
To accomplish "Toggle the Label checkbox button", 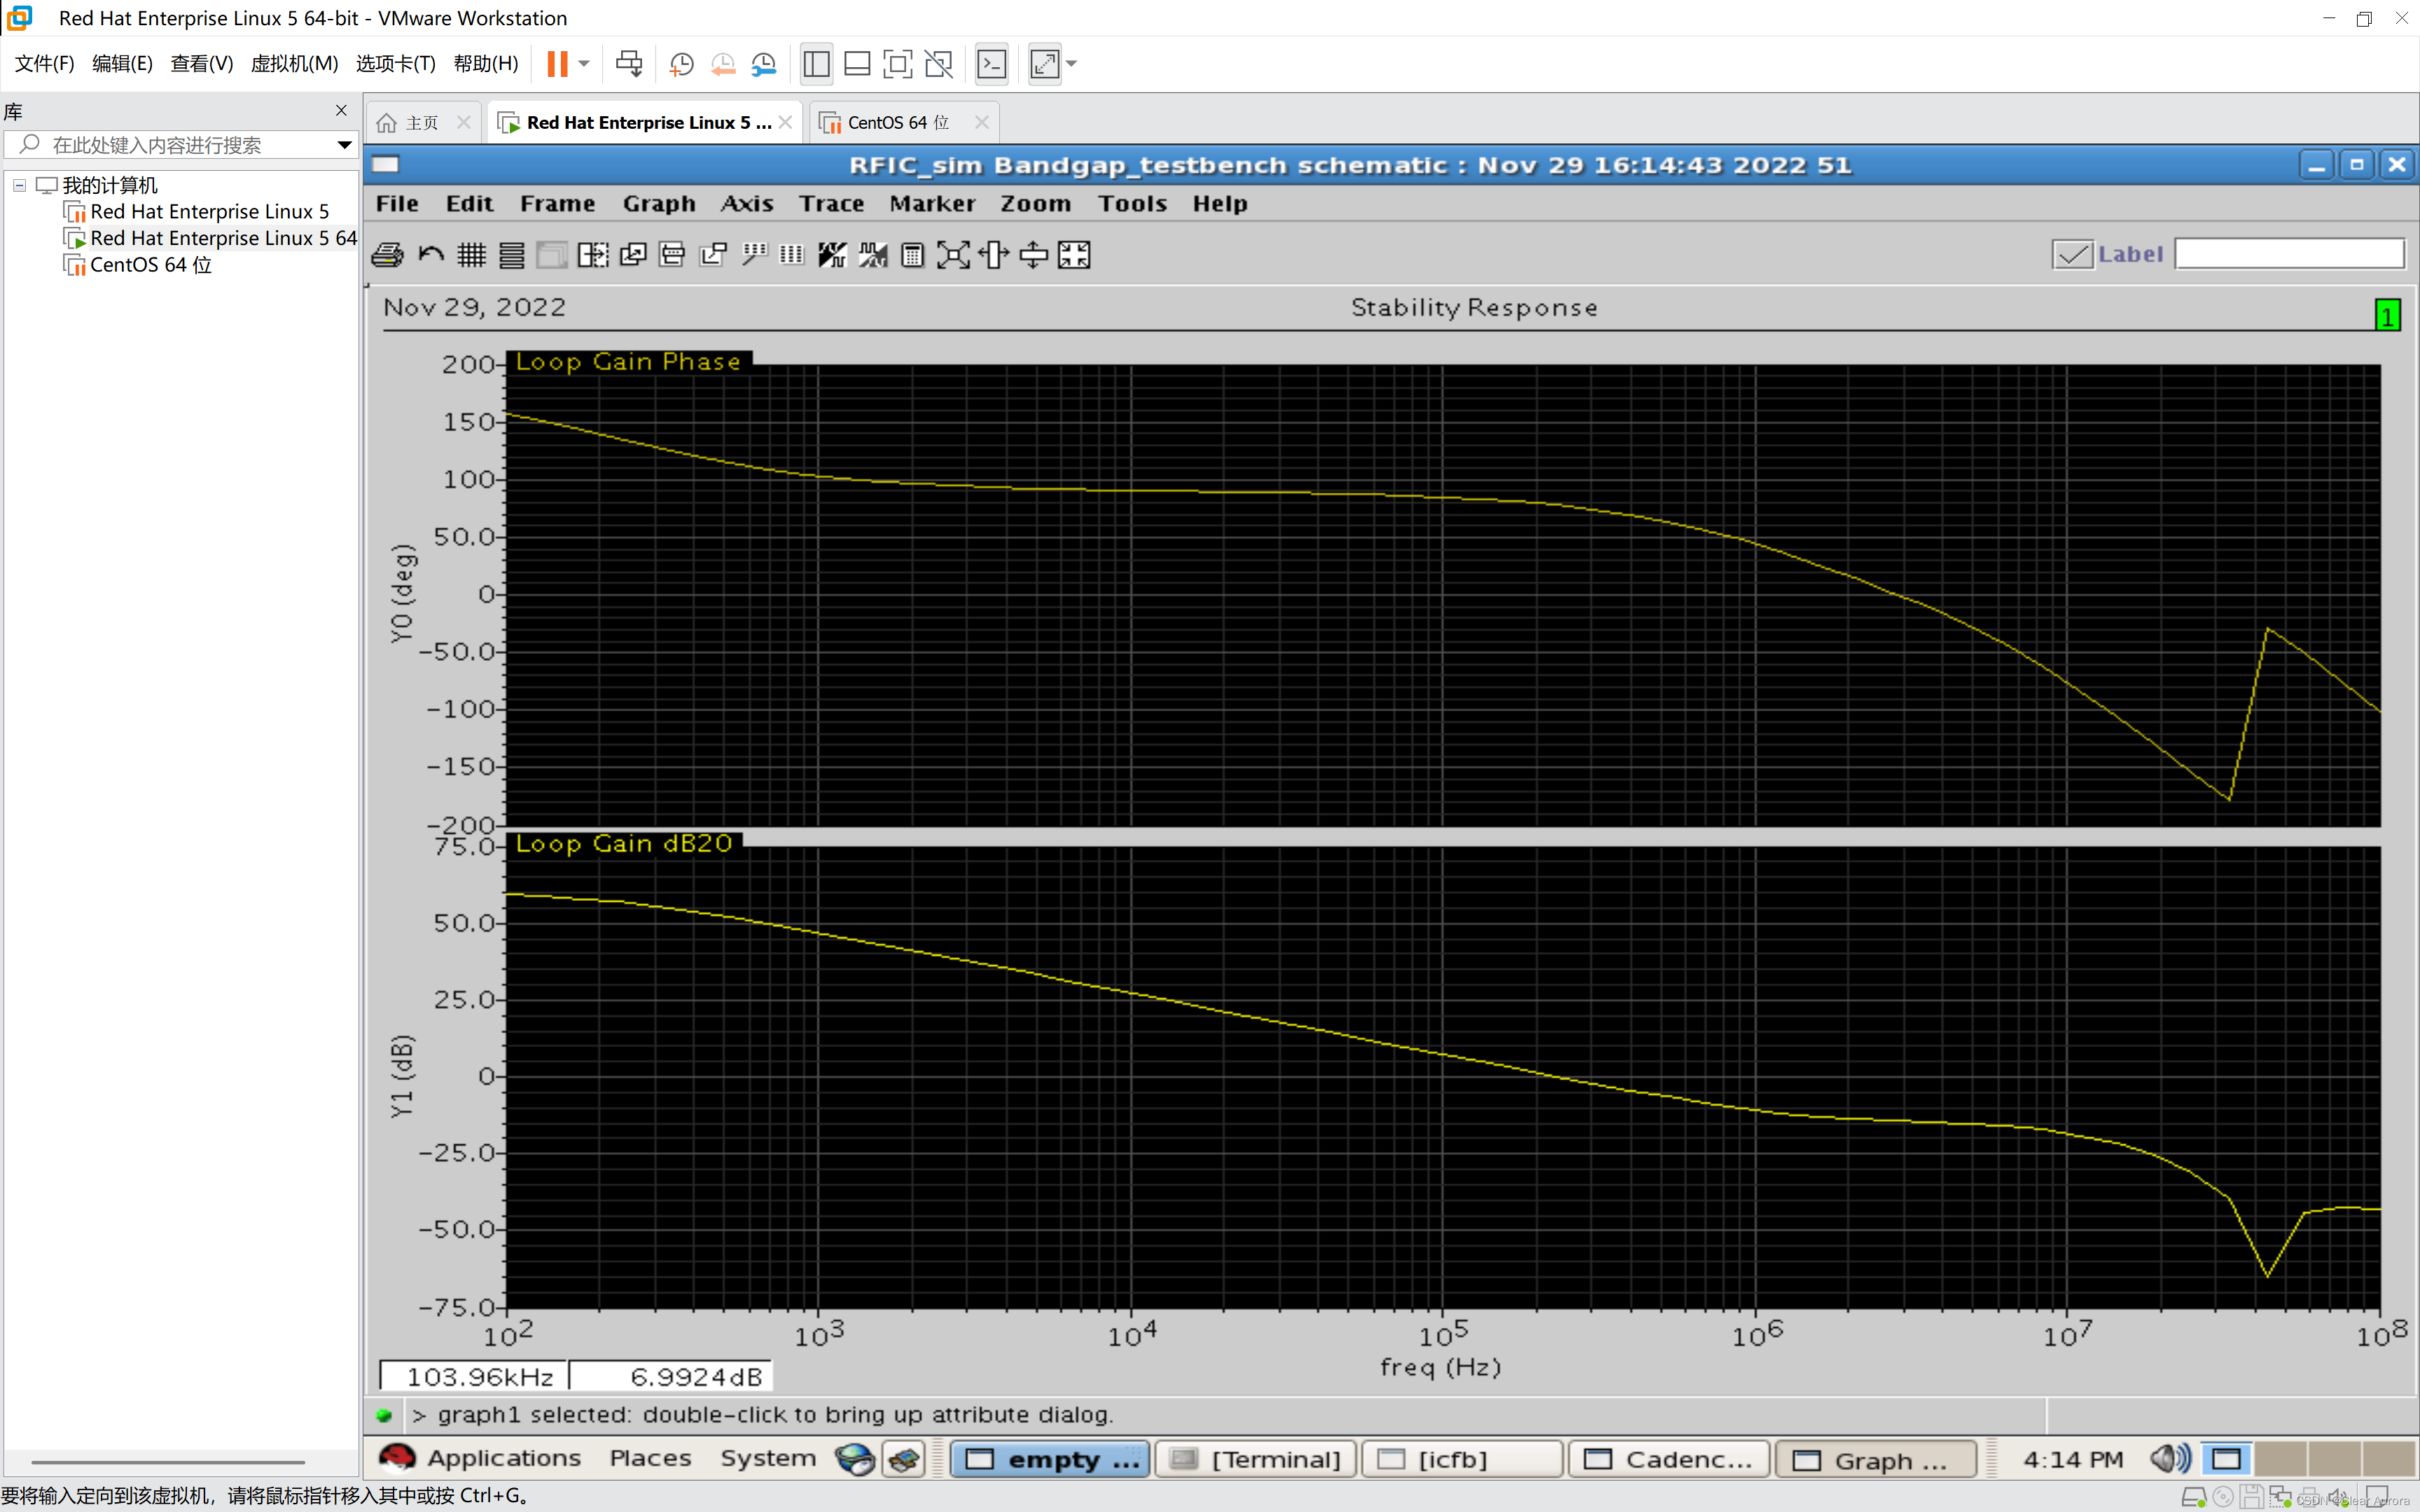I will (2072, 254).
